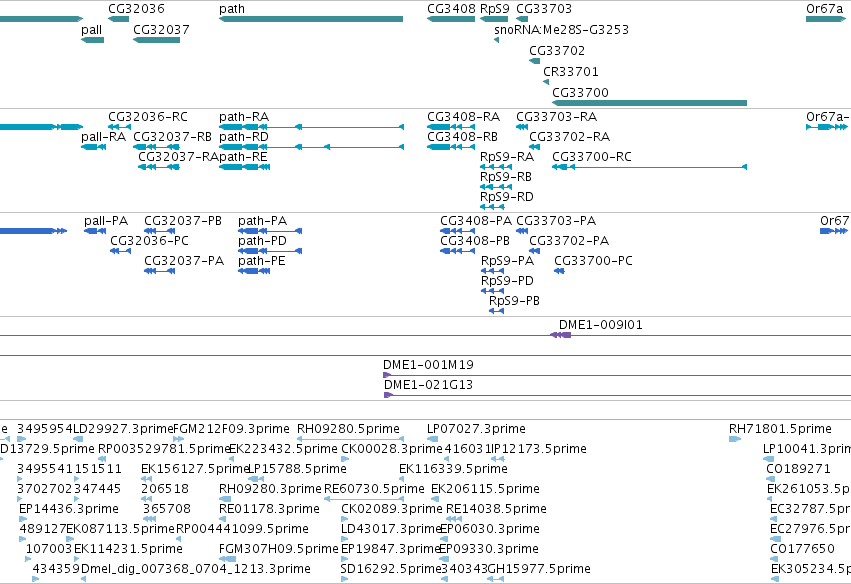Select the RpS9-RB transcript label
851x584 pixels.
click(506, 177)
